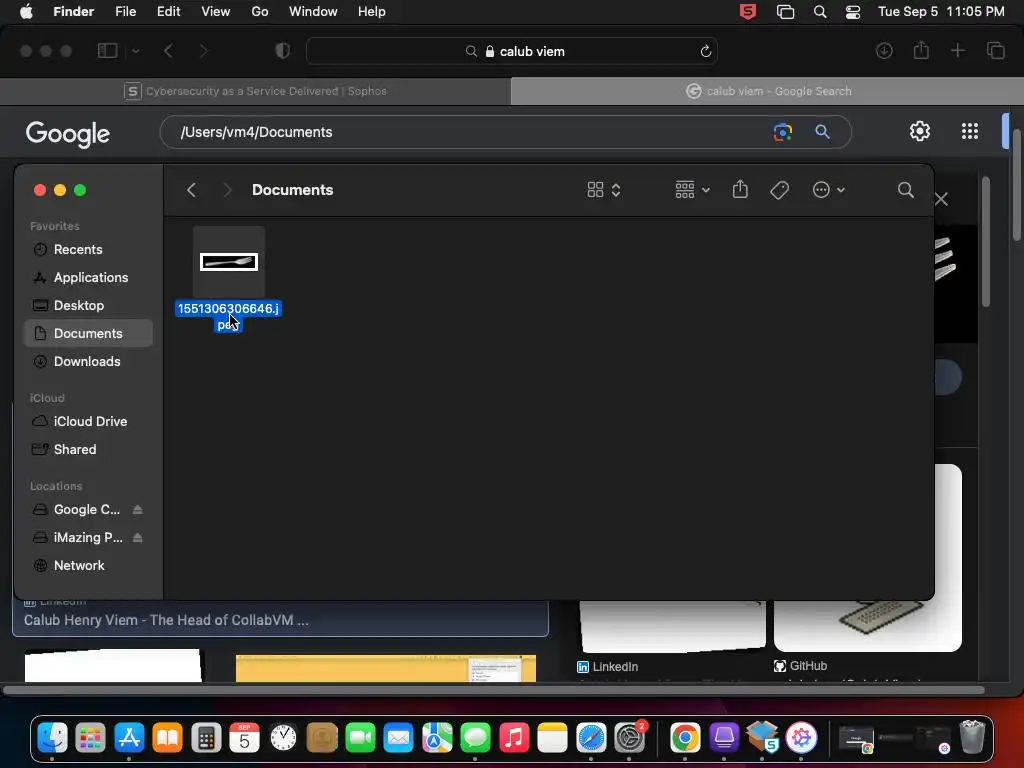The width and height of the screenshot is (1024, 768).
Task: Open the File menu
Action: [x=125, y=12]
